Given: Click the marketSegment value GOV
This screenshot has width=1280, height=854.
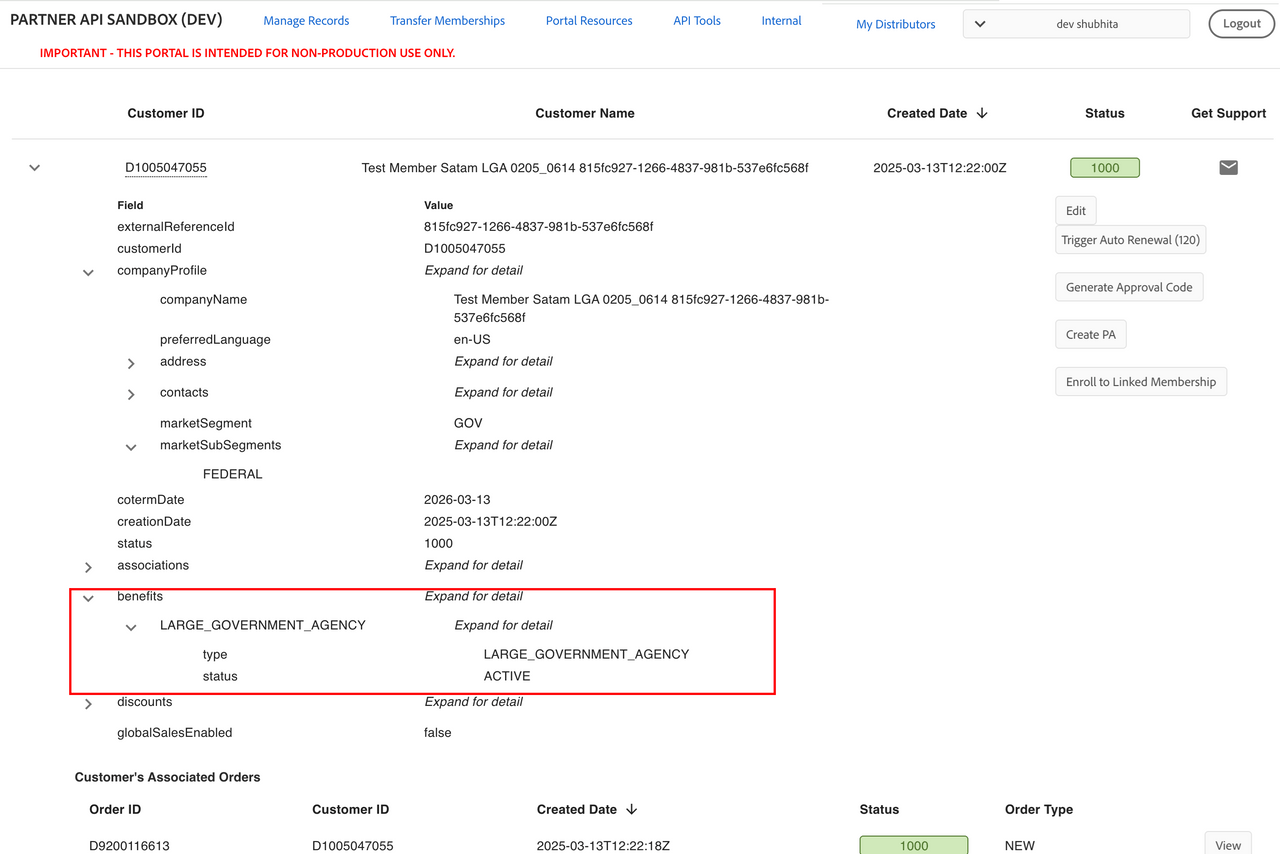Looking at the screenshot, I should coord(468,424).
